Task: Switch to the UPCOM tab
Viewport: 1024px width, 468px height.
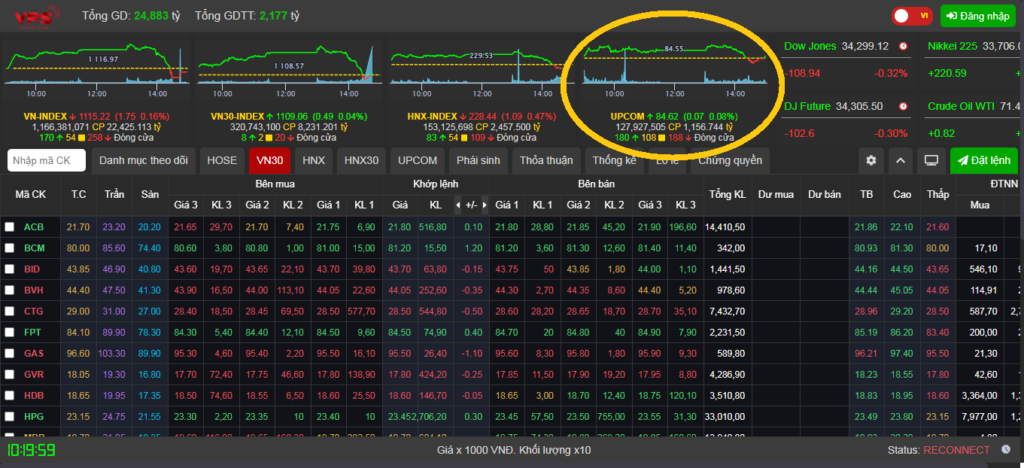Action: coord(417,161)
